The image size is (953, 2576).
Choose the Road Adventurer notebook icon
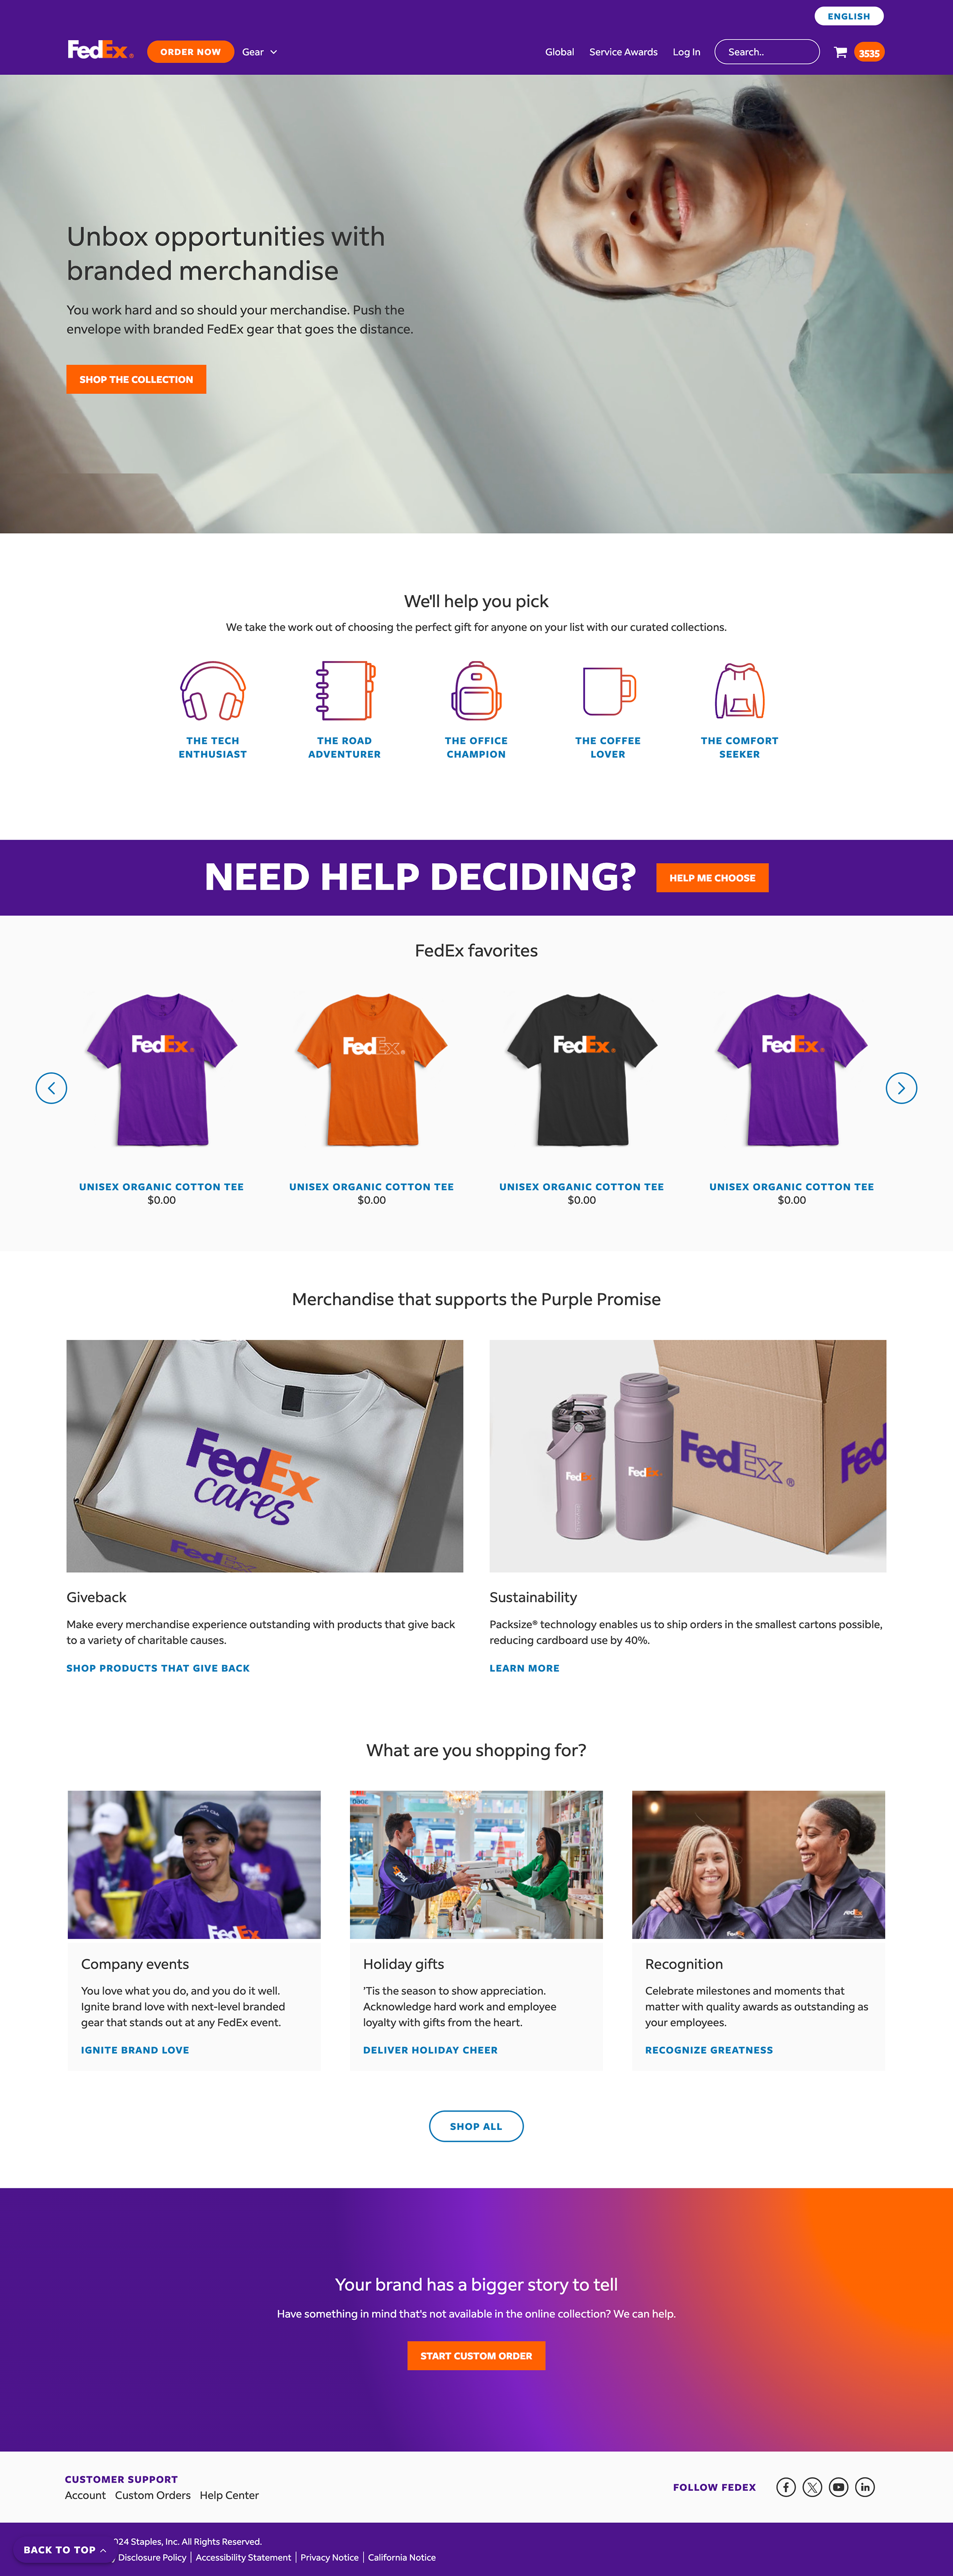344,691
